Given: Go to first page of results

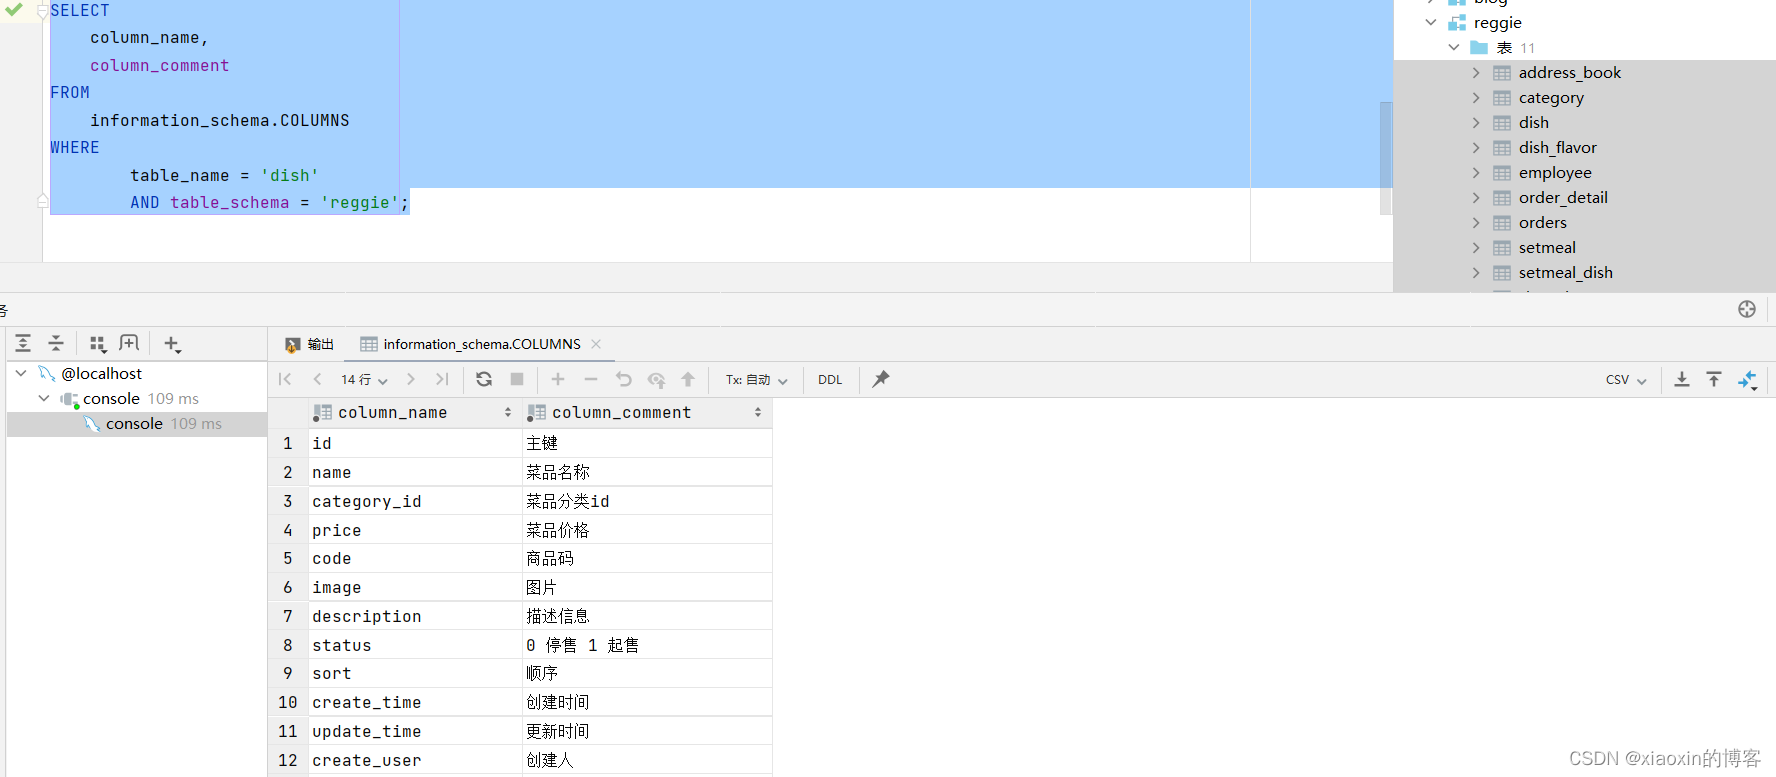Looking at the screenshot, I should (285, 380).
